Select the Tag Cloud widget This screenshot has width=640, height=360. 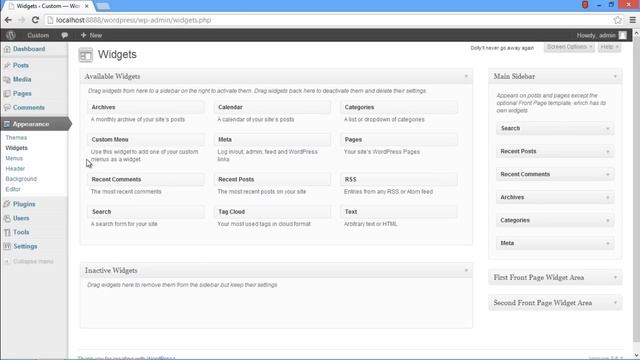pyautogui.click(x=272, y=212)
